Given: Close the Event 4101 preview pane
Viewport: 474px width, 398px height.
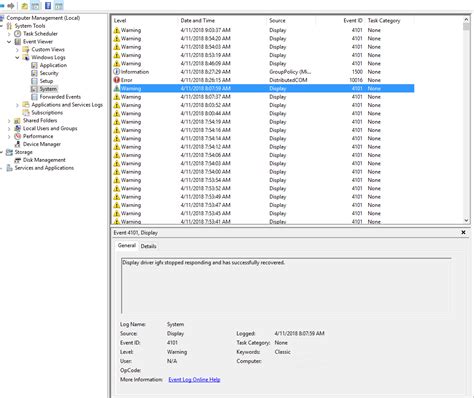Looking at the screenshot, I should (463, 233).
